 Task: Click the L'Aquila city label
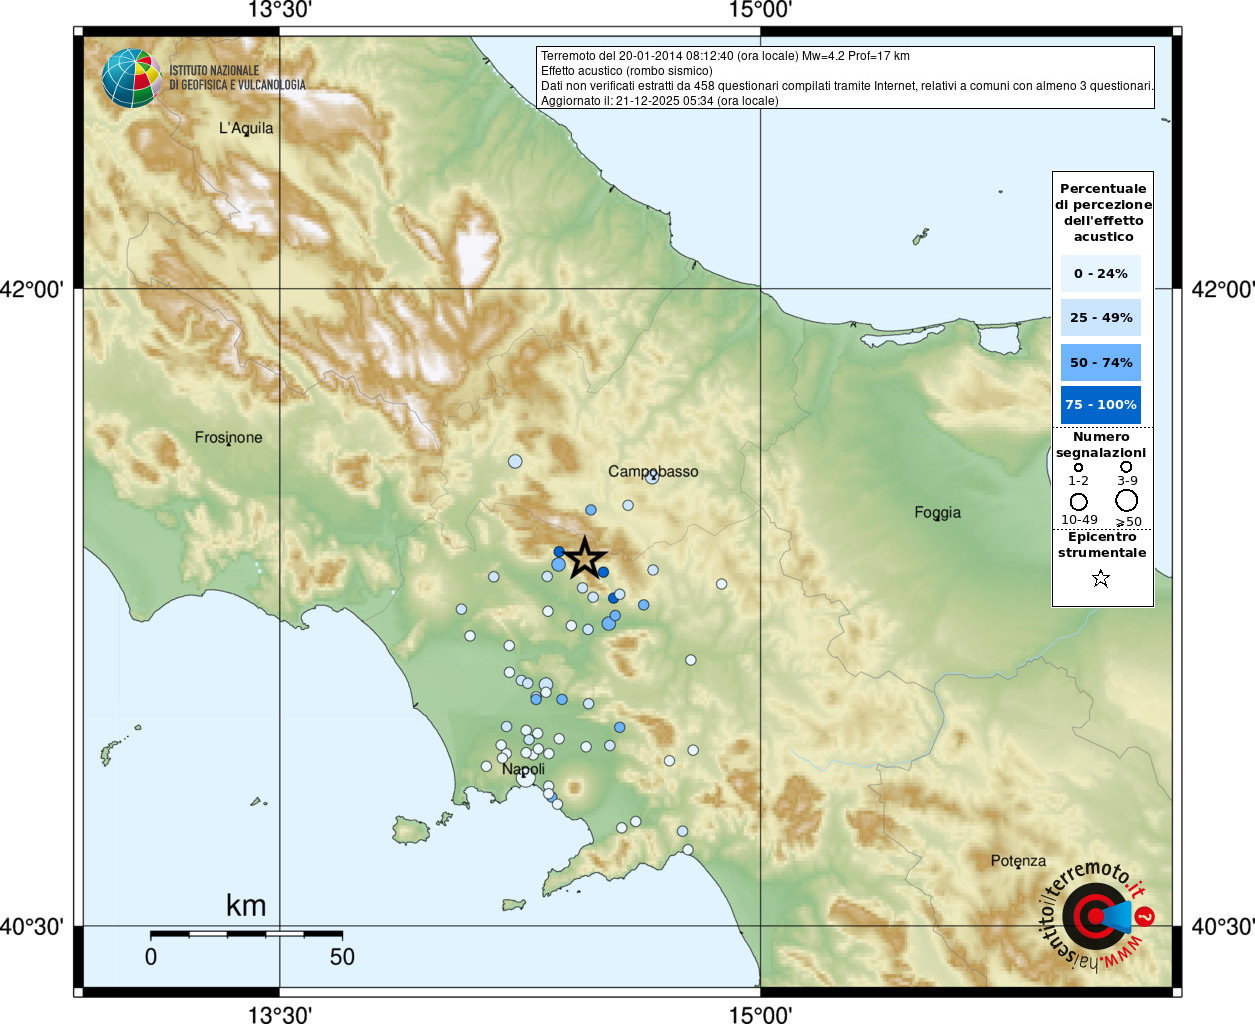[x=246, y=128]
